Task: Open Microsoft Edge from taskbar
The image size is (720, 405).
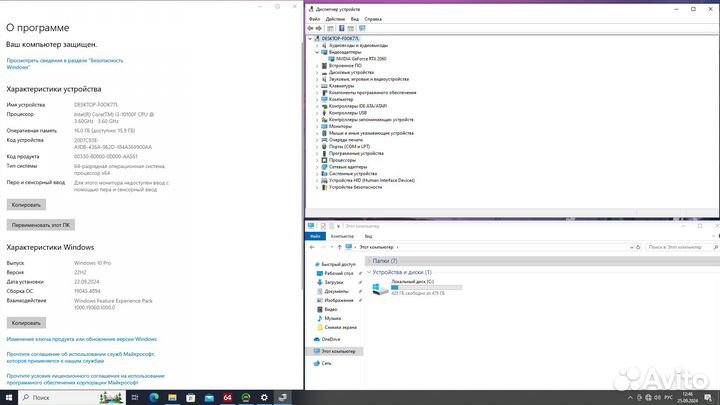Action: point(154,397)
